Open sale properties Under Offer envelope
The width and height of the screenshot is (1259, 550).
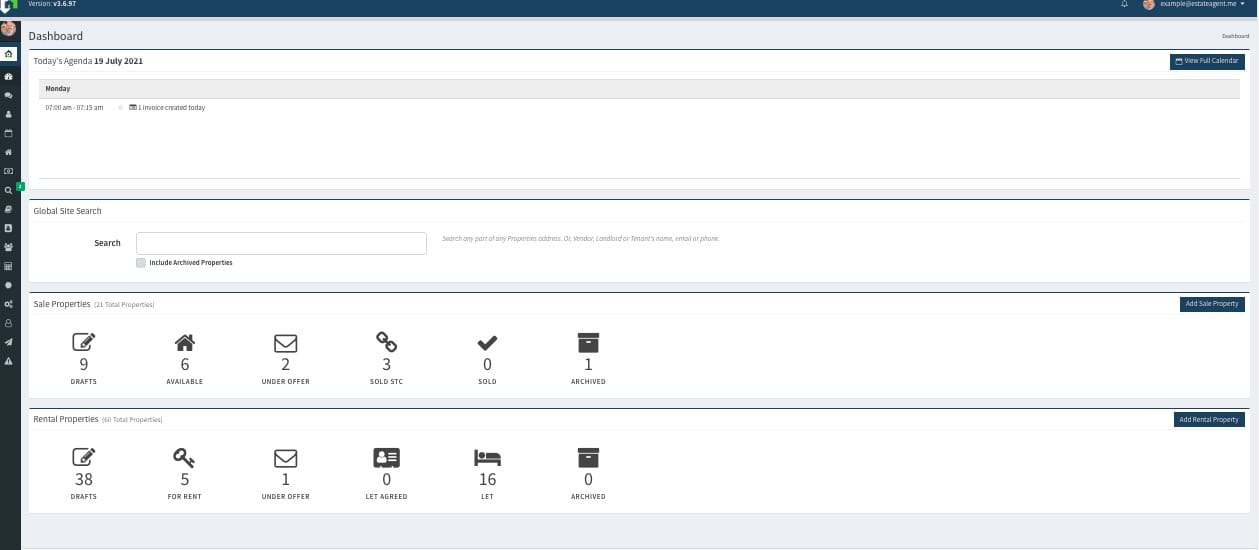pyautogui.click(x=285, y=343)
